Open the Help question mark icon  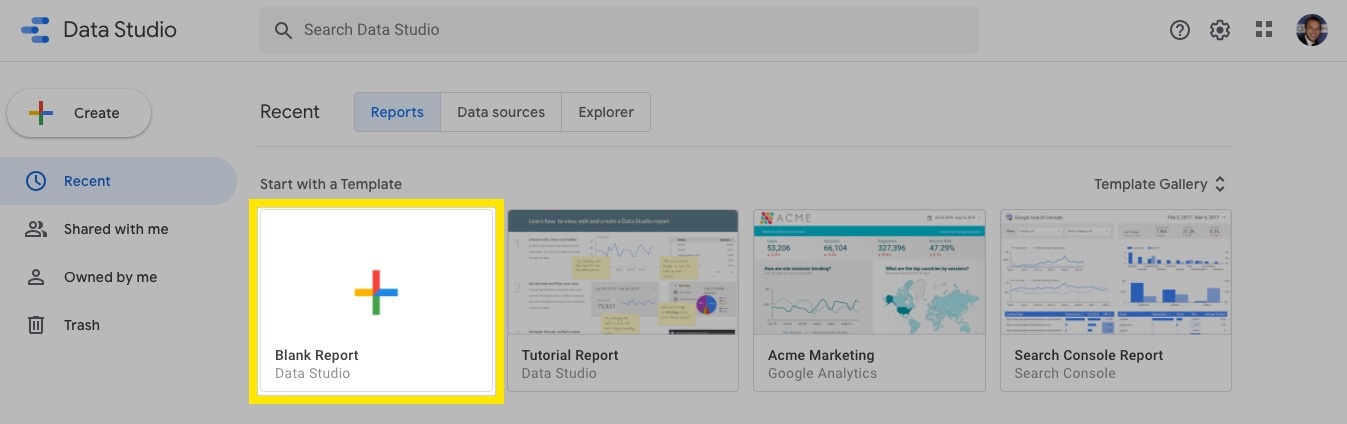[x=1180, y=30]
